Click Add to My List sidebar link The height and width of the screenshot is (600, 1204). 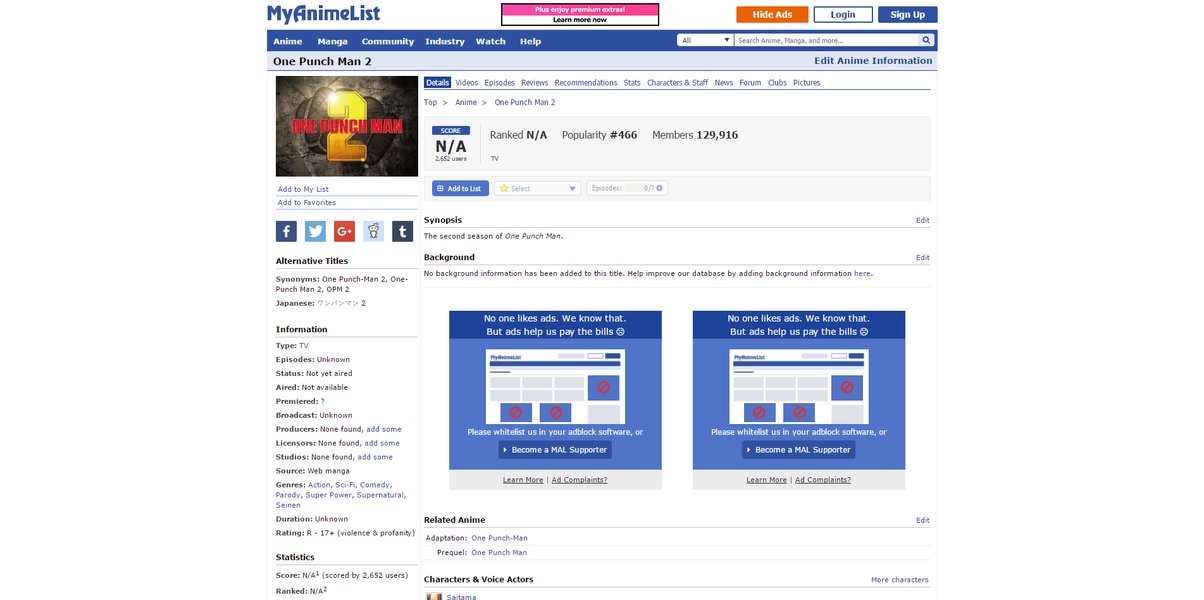pos(303,189)
